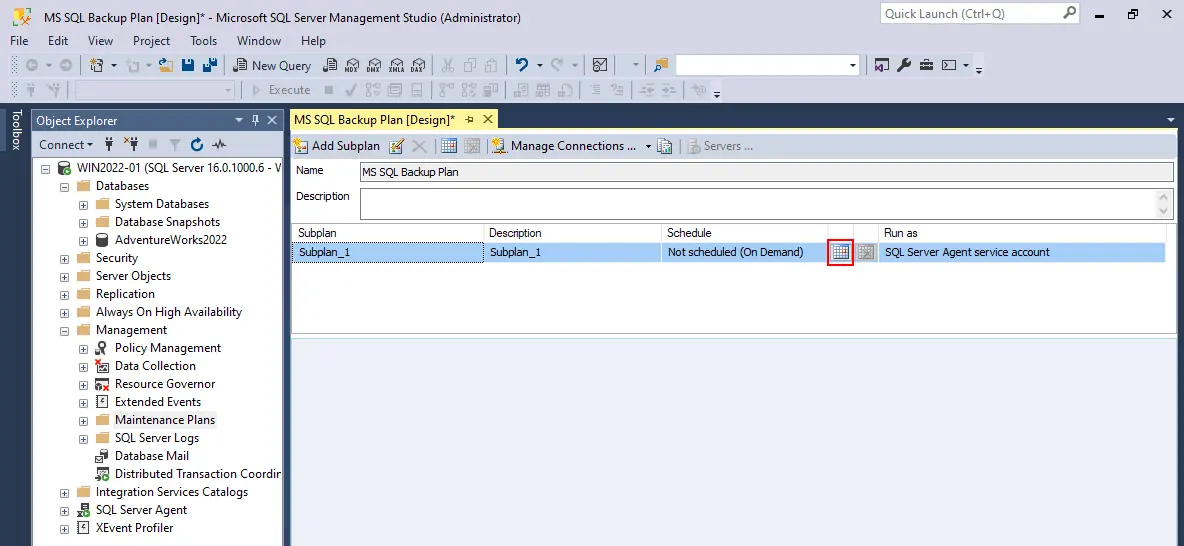Collapse the Databases folder
This screenshot has height=546, width=1184.
(65, 186)
